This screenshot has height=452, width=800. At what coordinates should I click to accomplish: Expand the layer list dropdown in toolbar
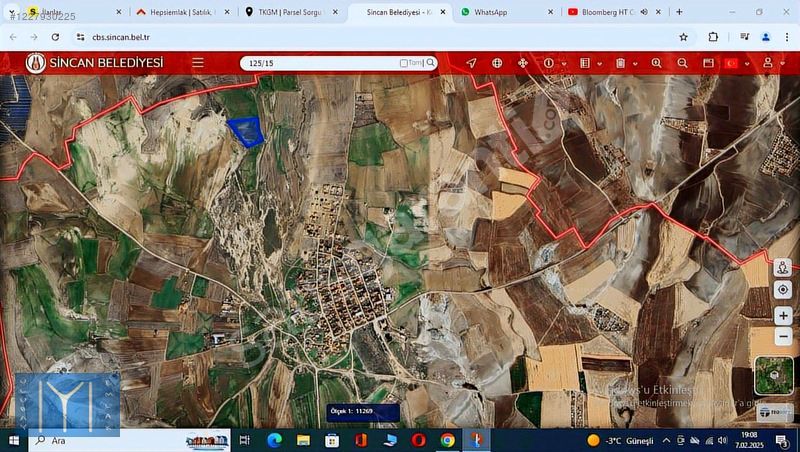click(x=598, y=63)
